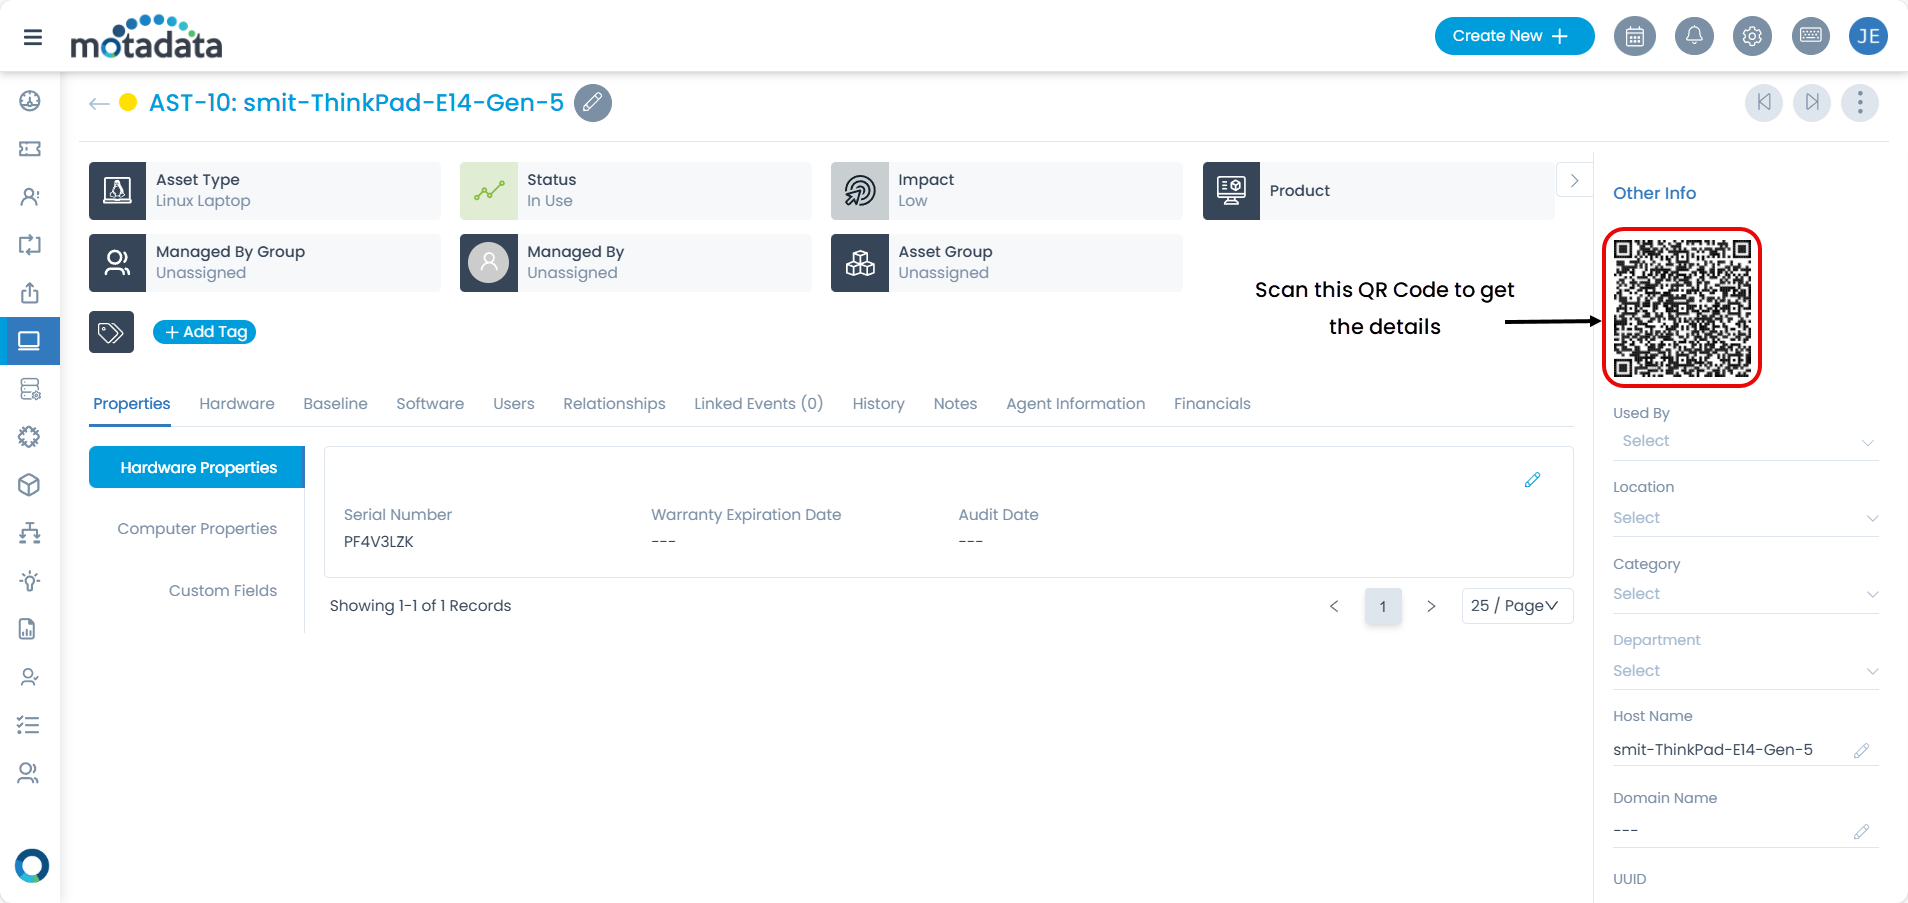Open the Location select dropdown
Image resolution: width=1908 pixels, height=903 pixels.
coord(1745,518)
